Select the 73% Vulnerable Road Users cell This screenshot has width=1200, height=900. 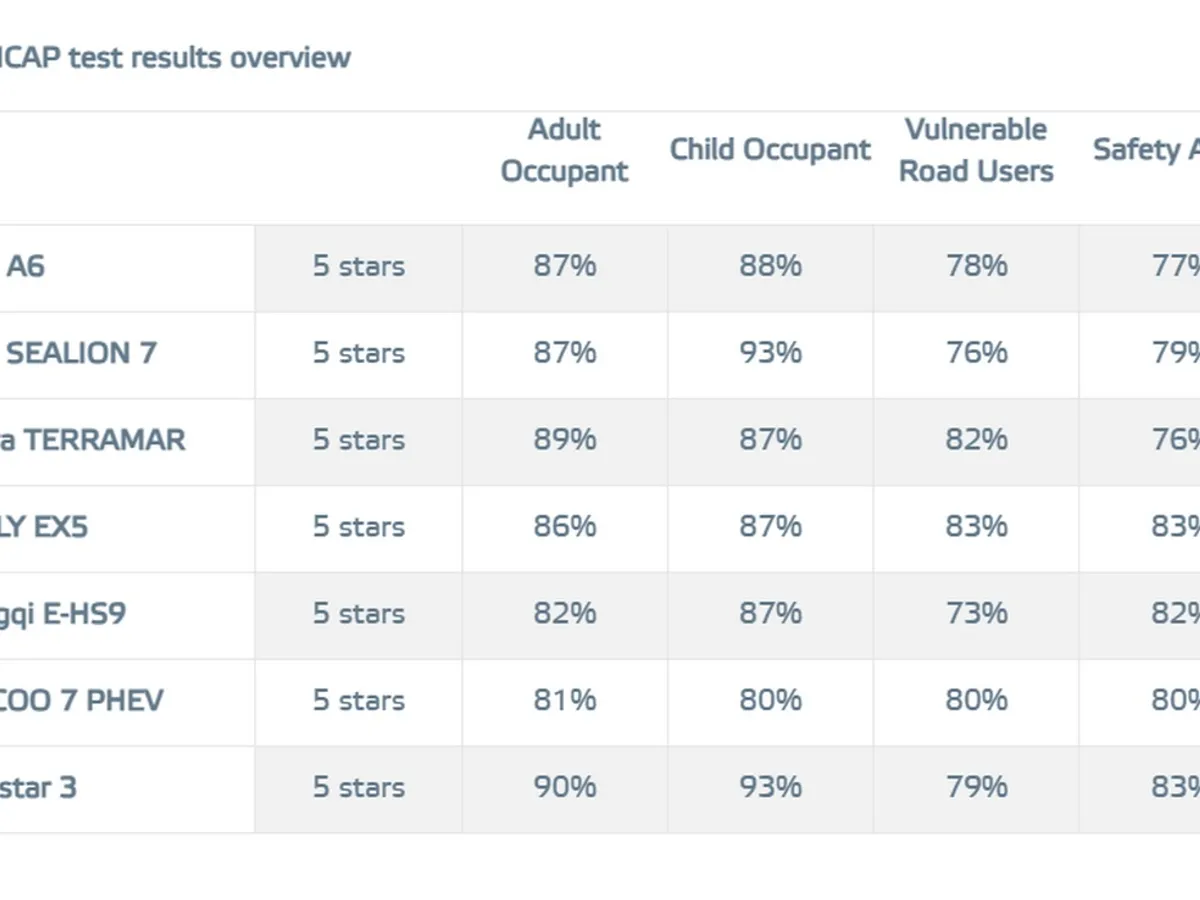976,613
